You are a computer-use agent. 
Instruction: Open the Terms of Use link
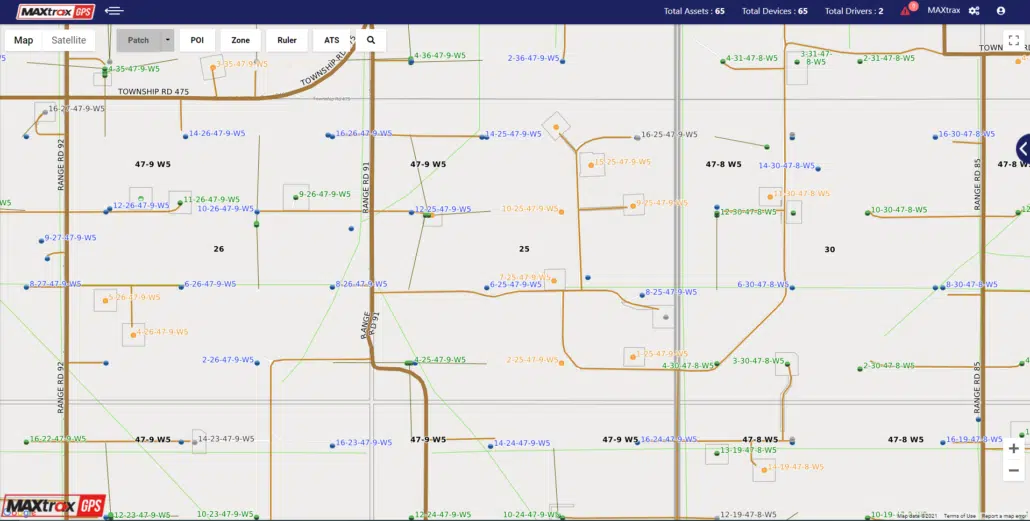(960, 516)
